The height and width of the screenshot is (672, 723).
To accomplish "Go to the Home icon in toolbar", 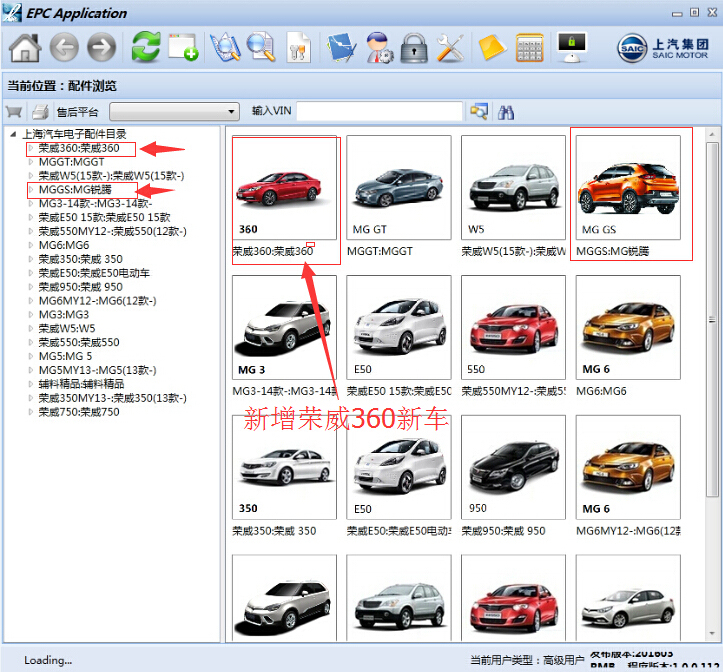I will coord(25,47).
